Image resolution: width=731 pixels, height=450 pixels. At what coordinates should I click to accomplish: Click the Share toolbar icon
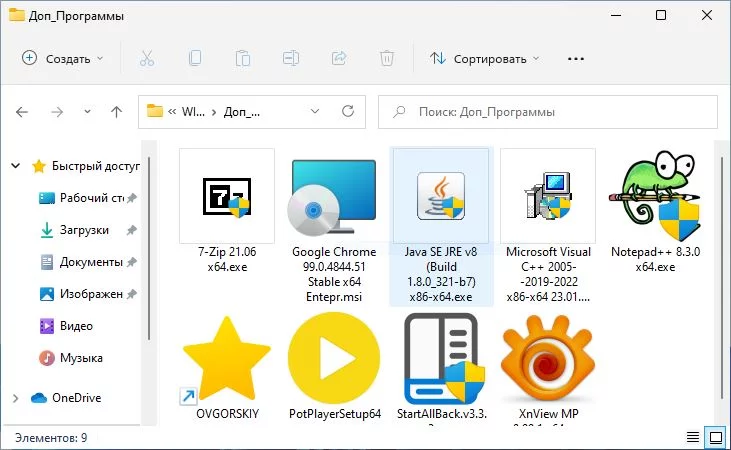339,58
